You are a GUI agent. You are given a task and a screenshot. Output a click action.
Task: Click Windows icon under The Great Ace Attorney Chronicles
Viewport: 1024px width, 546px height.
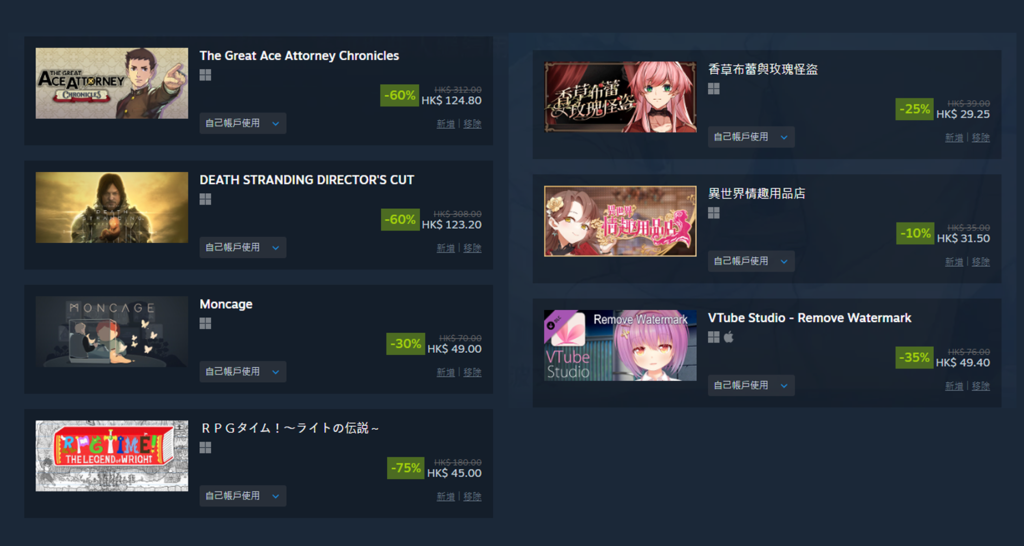pyautogui.click(x=205, y=75)
